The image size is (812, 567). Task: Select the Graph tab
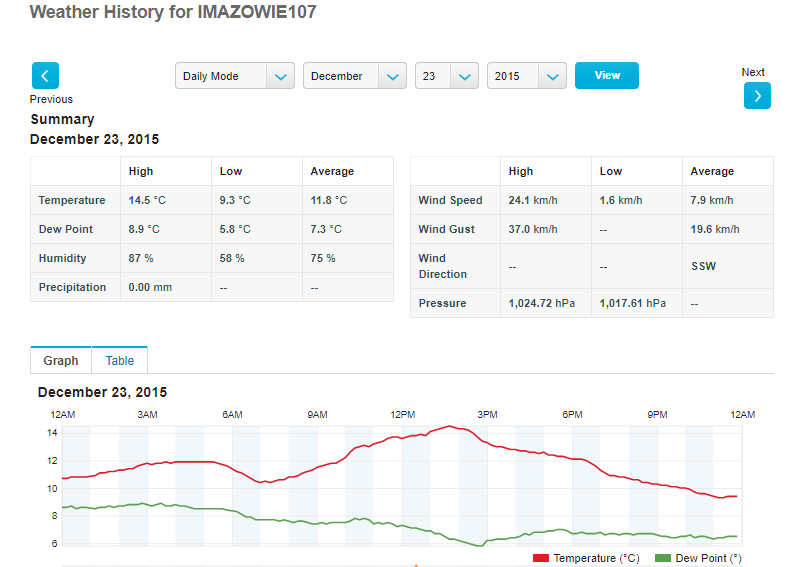(61, 361)
